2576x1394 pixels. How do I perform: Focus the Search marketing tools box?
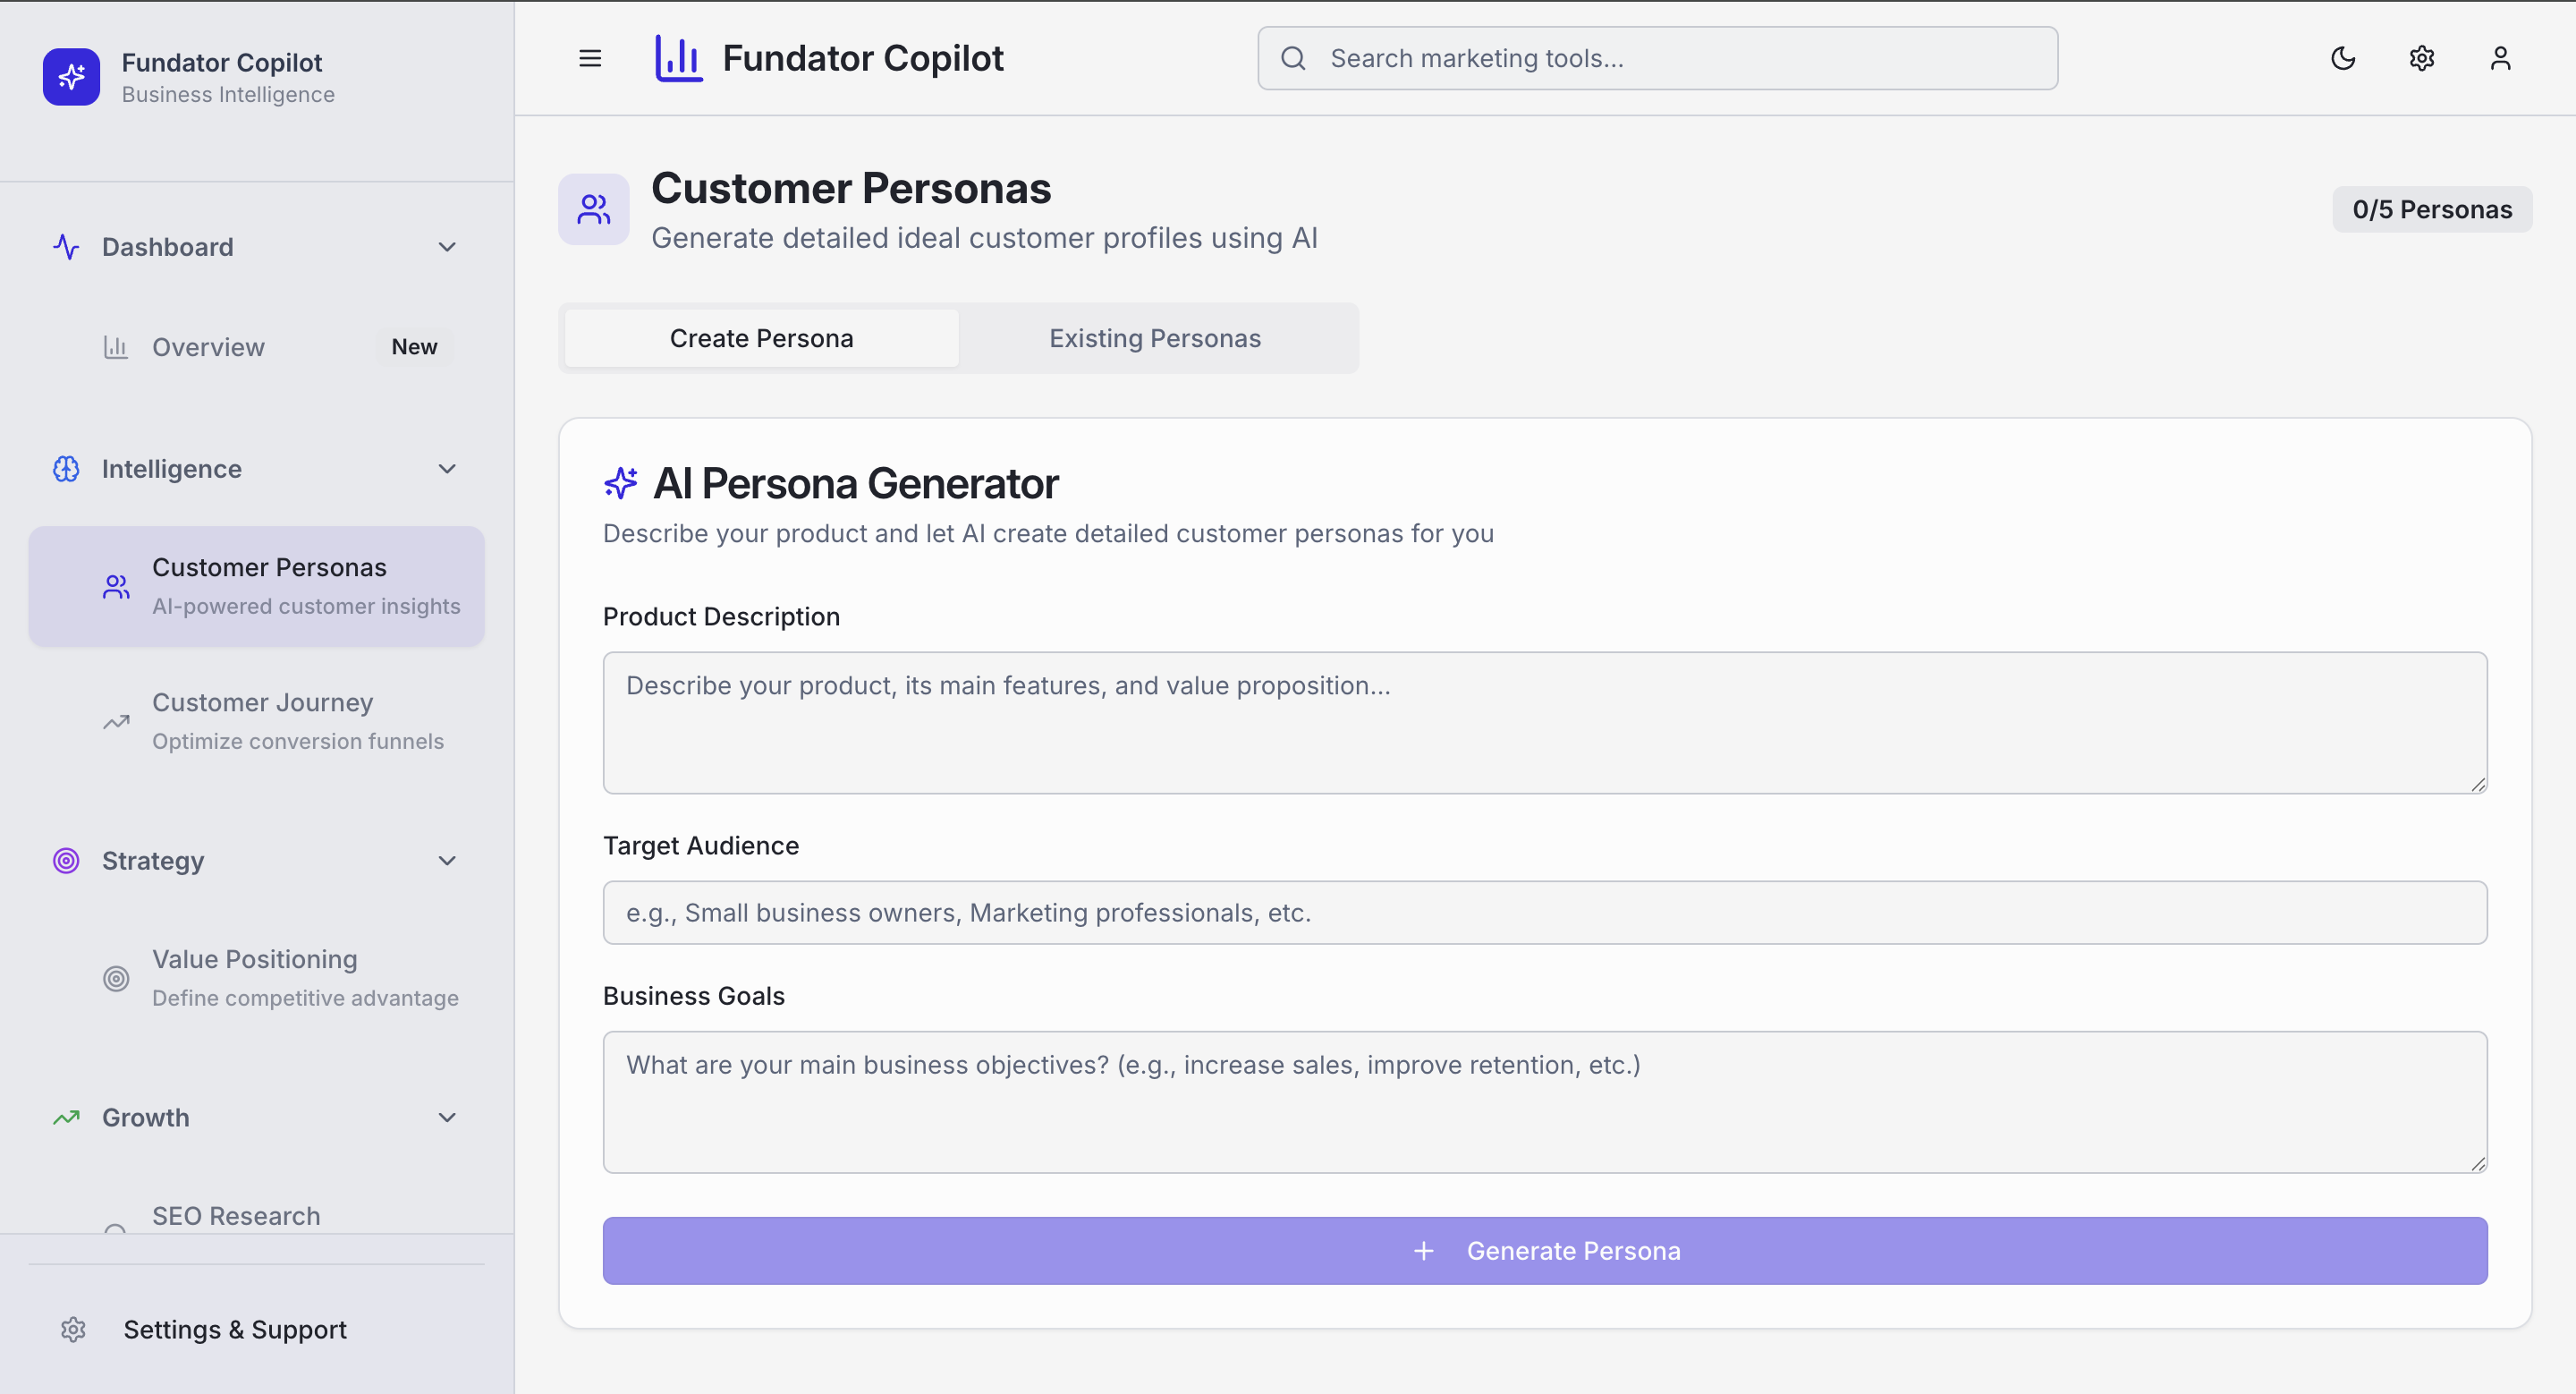coord(1657,58)
